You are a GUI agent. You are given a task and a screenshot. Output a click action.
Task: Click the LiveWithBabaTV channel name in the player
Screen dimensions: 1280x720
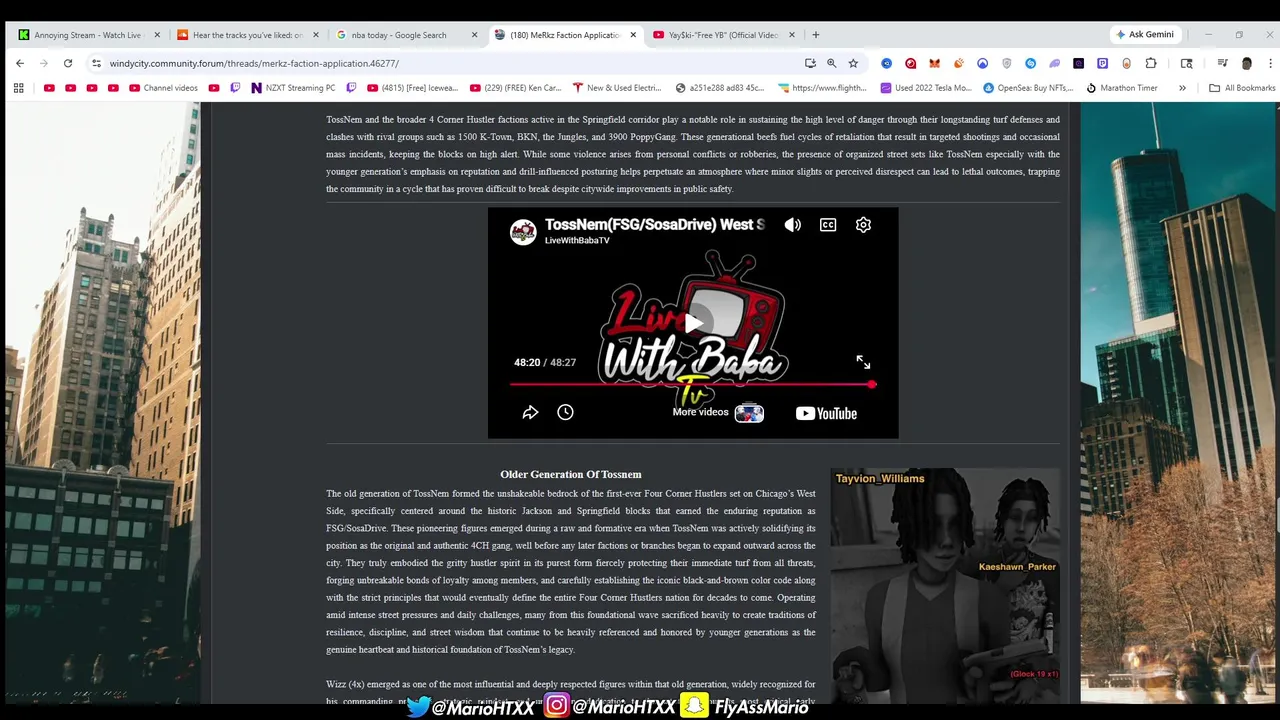(577, 241)
